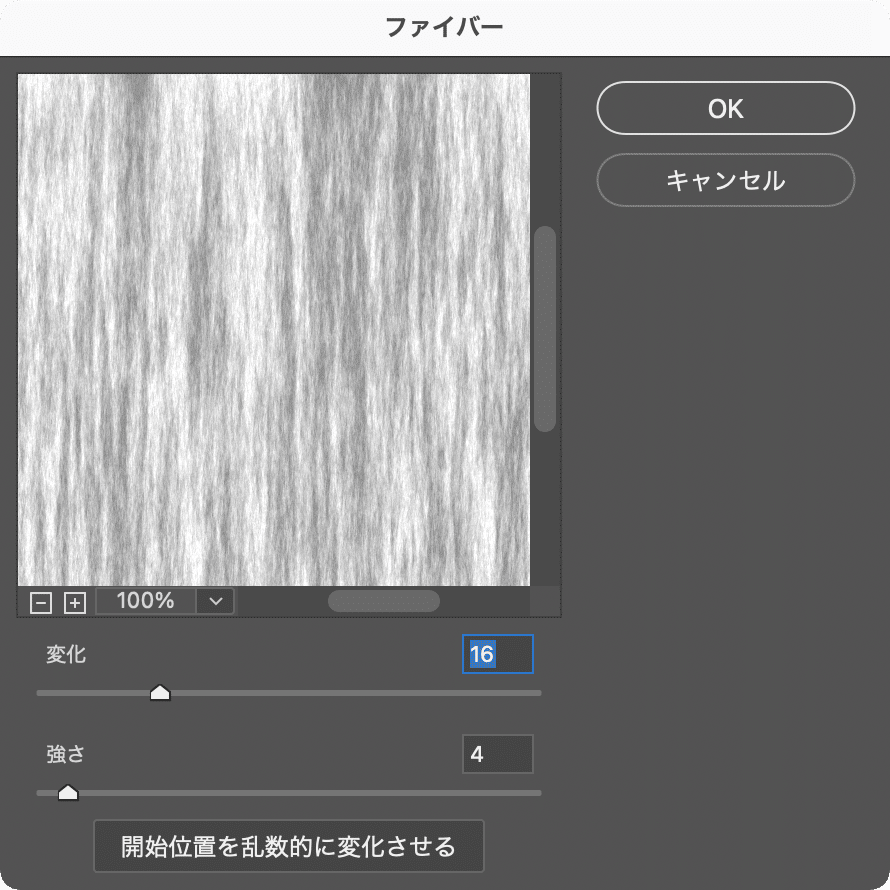Image resolution: width=890 pixels, height=890 pixels.
Task: Open the 100% zoom level dropdown
Action: (216, 601)
